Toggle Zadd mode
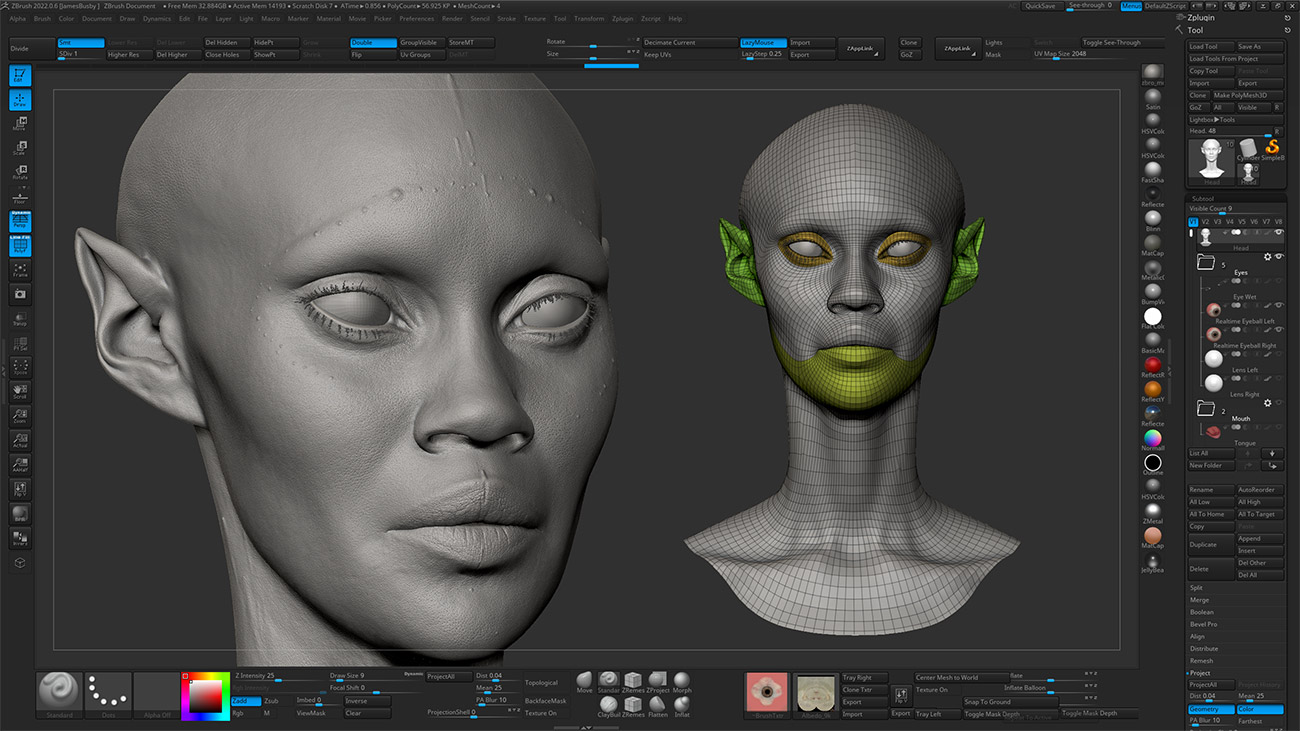This screenshot has height=731, width=1300. coord(246,701)
